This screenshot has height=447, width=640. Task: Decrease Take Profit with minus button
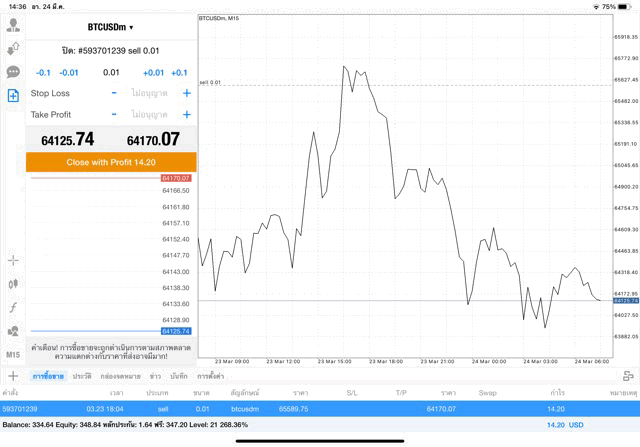[114, 115]
